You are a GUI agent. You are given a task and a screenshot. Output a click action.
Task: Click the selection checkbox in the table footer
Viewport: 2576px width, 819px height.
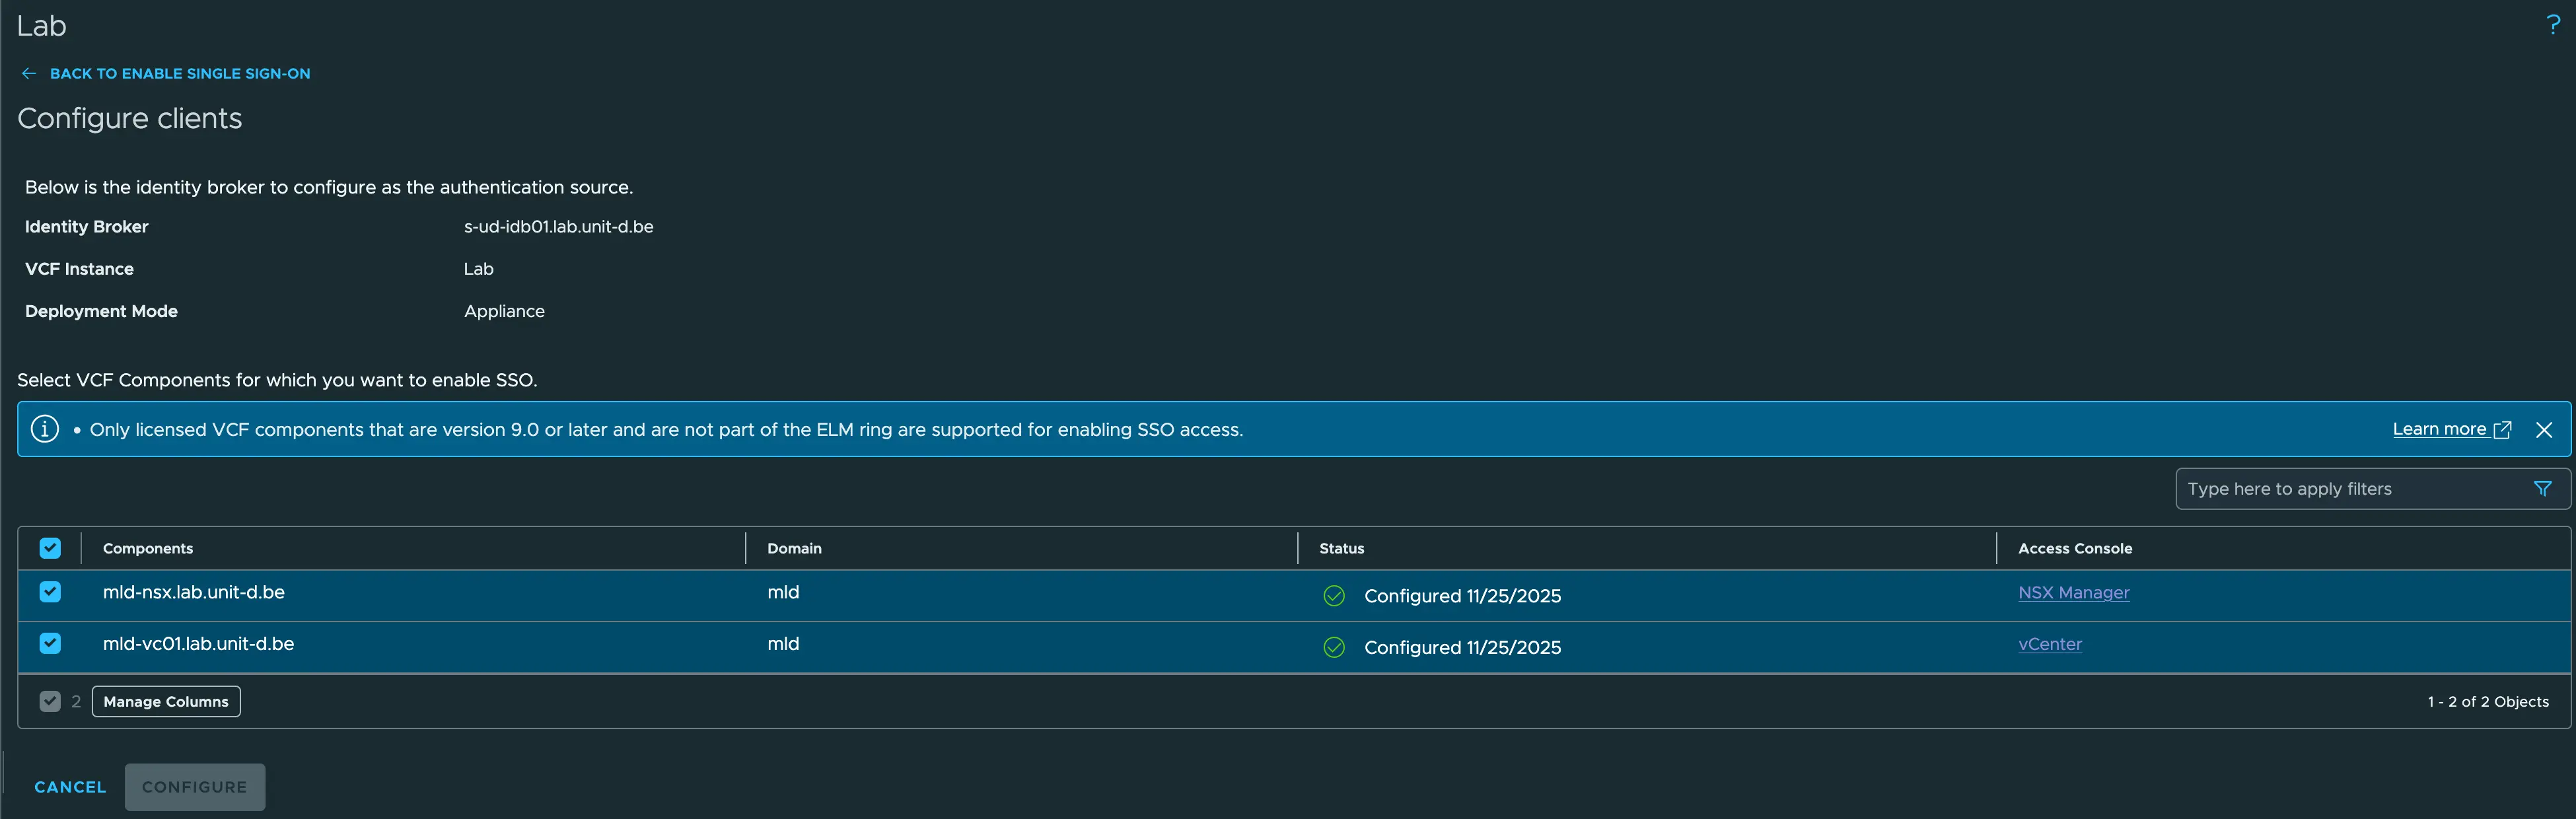point(50,701)
